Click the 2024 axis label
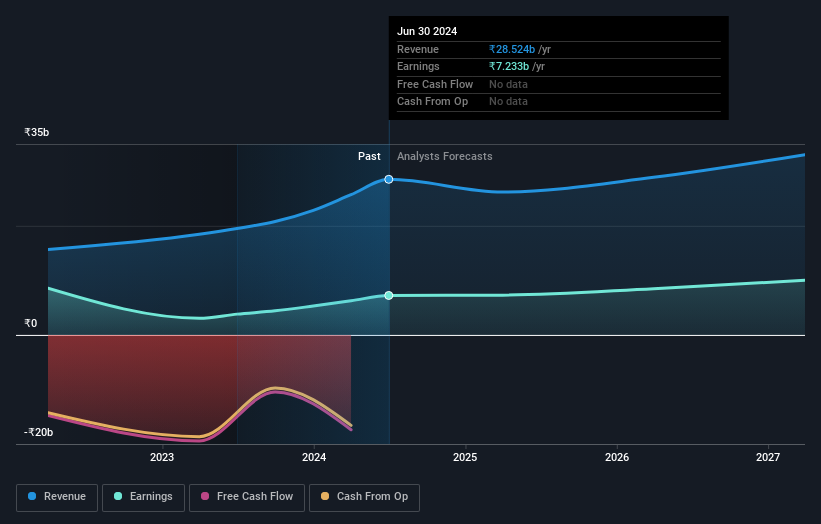The image size is (821, 524). (314, 458)
